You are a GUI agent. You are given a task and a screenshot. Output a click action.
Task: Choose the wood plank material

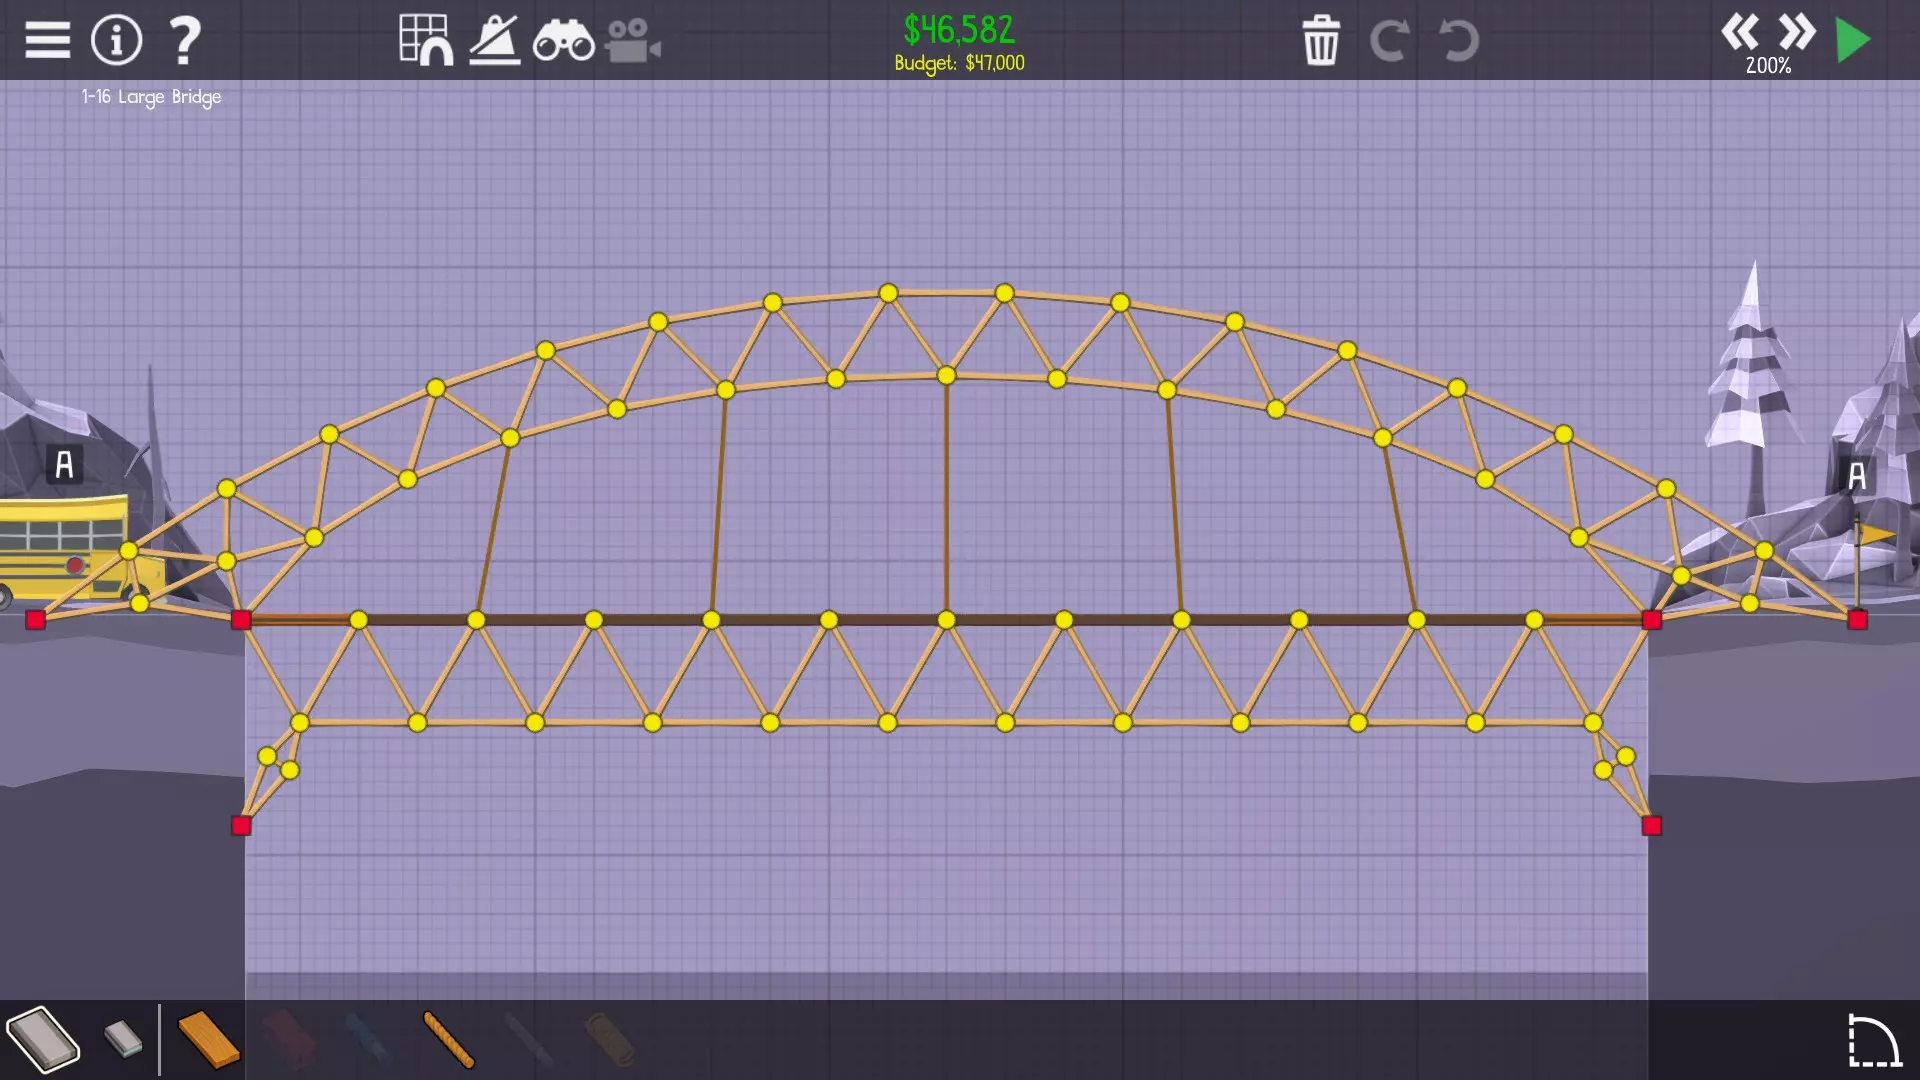208,1039
